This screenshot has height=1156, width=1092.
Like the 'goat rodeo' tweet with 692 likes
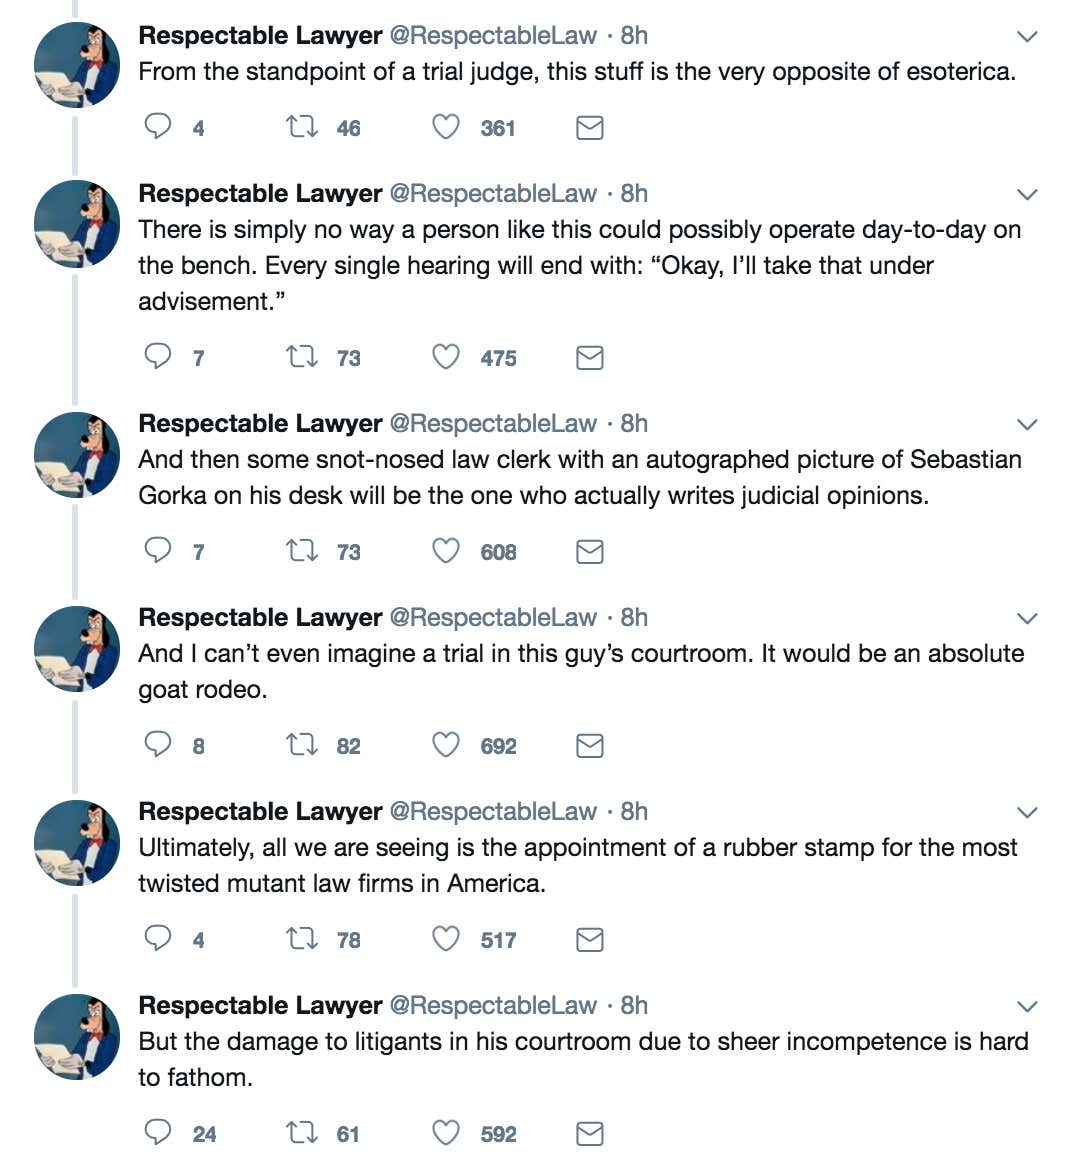point(446,745)
